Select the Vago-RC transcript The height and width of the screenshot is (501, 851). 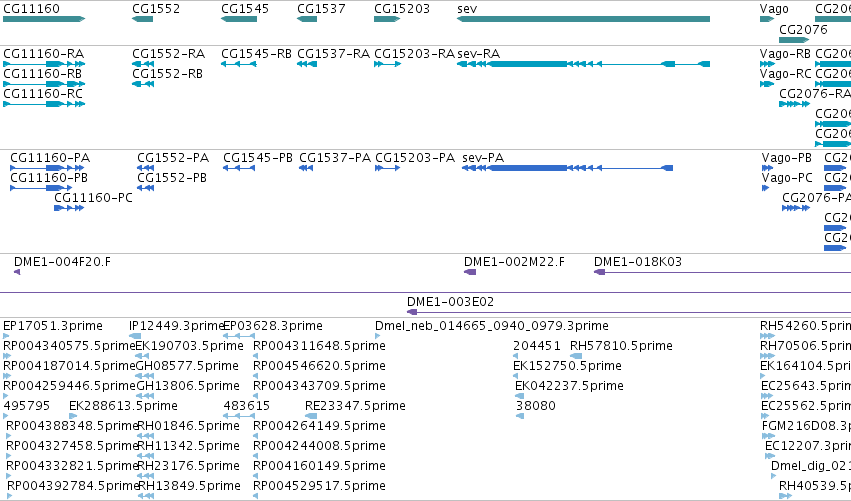[767, 84]
